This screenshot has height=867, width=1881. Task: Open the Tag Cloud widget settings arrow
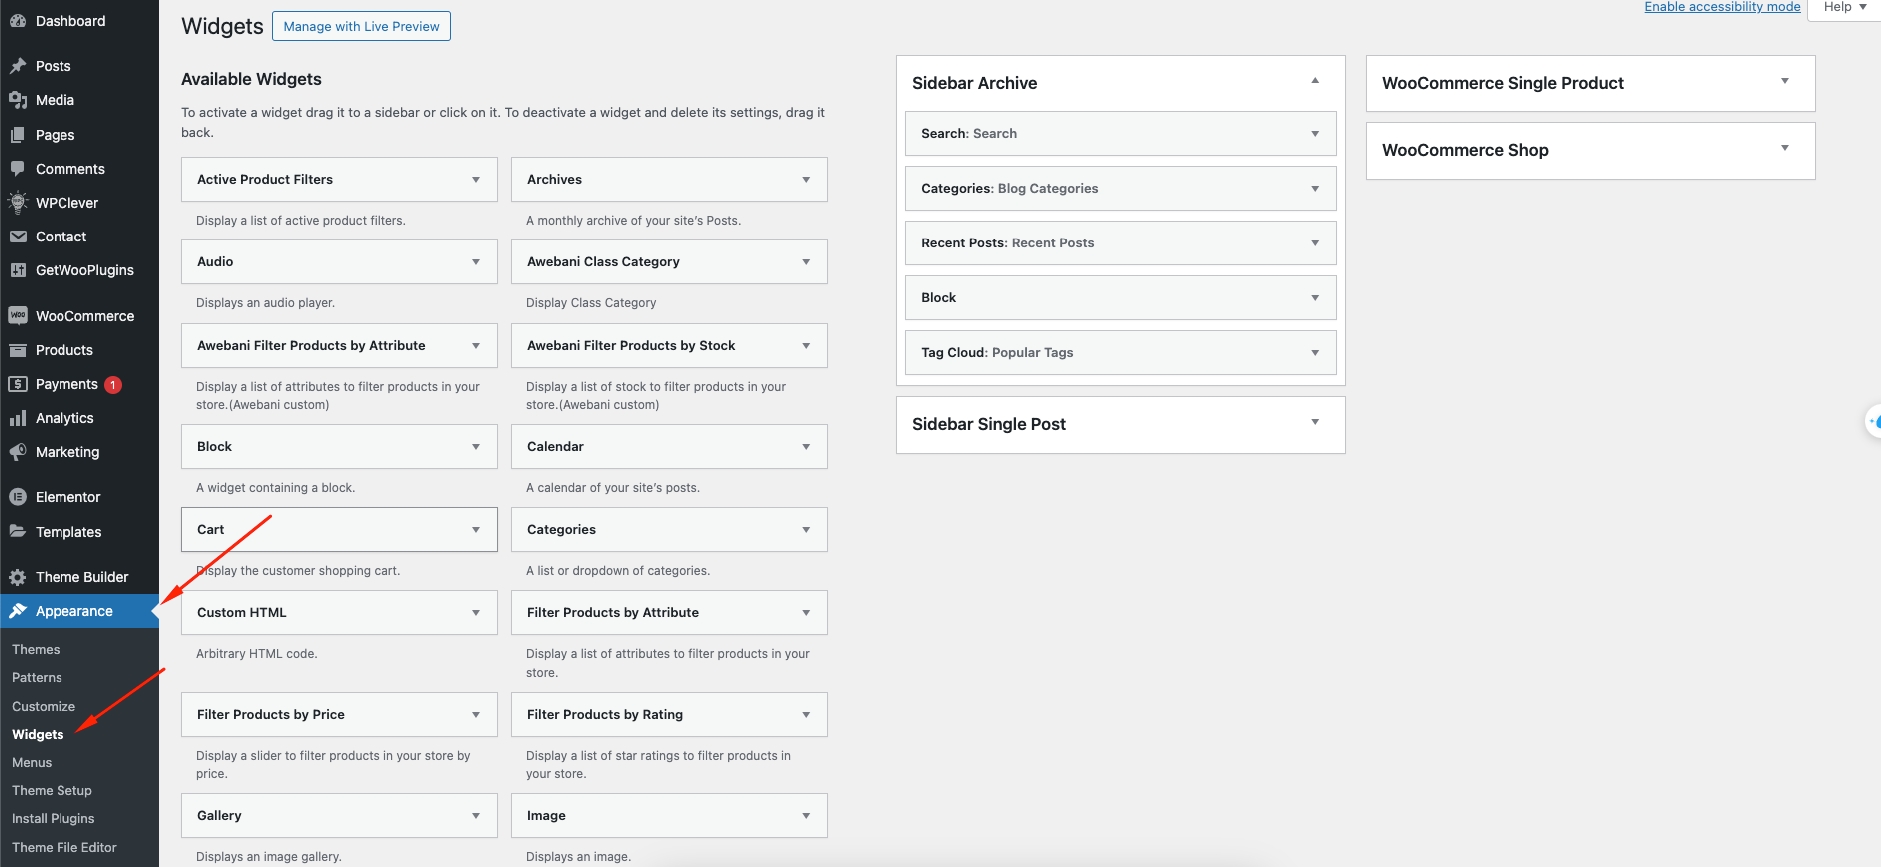tap(1315, 353)
